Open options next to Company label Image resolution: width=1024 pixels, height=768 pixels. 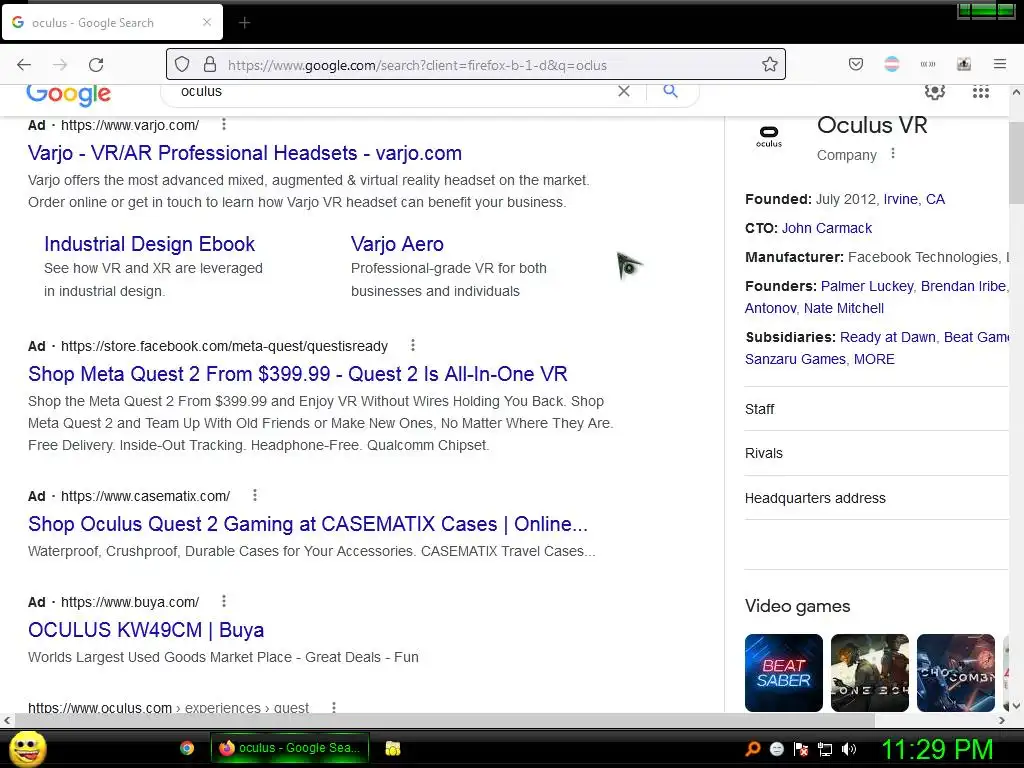tap(893, 154)
